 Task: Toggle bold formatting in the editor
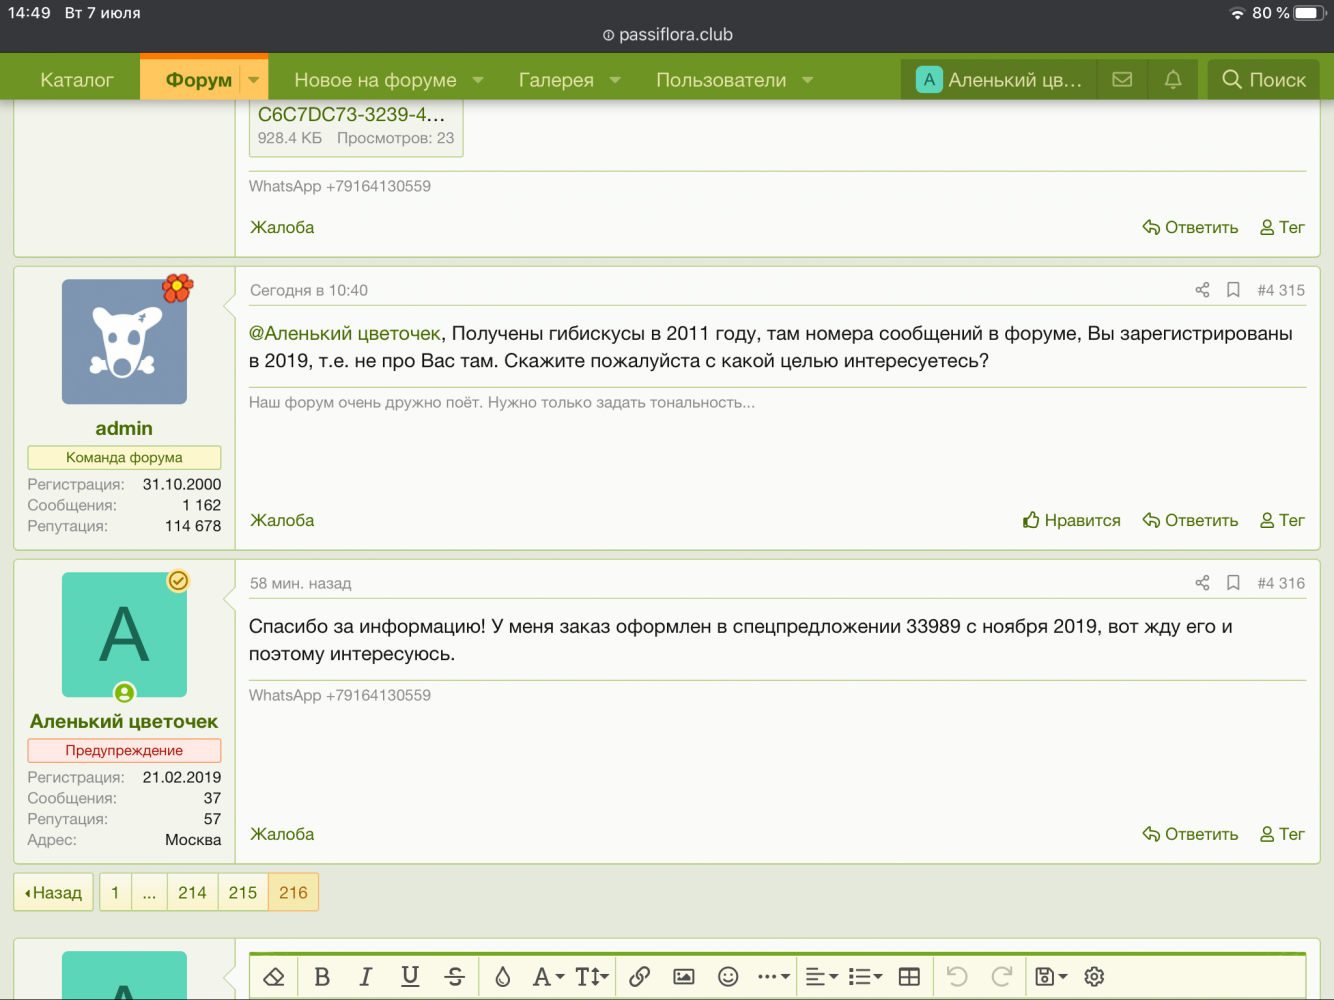click(322, 977)
